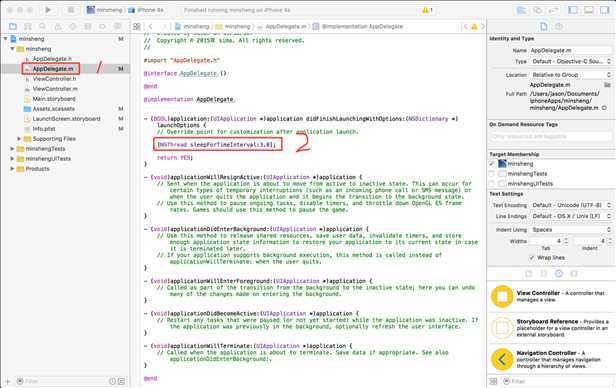Viewport: 616px width, 388px height.
Task: Click the Stop button in the toolbar
Action: (x=71, y=10)
